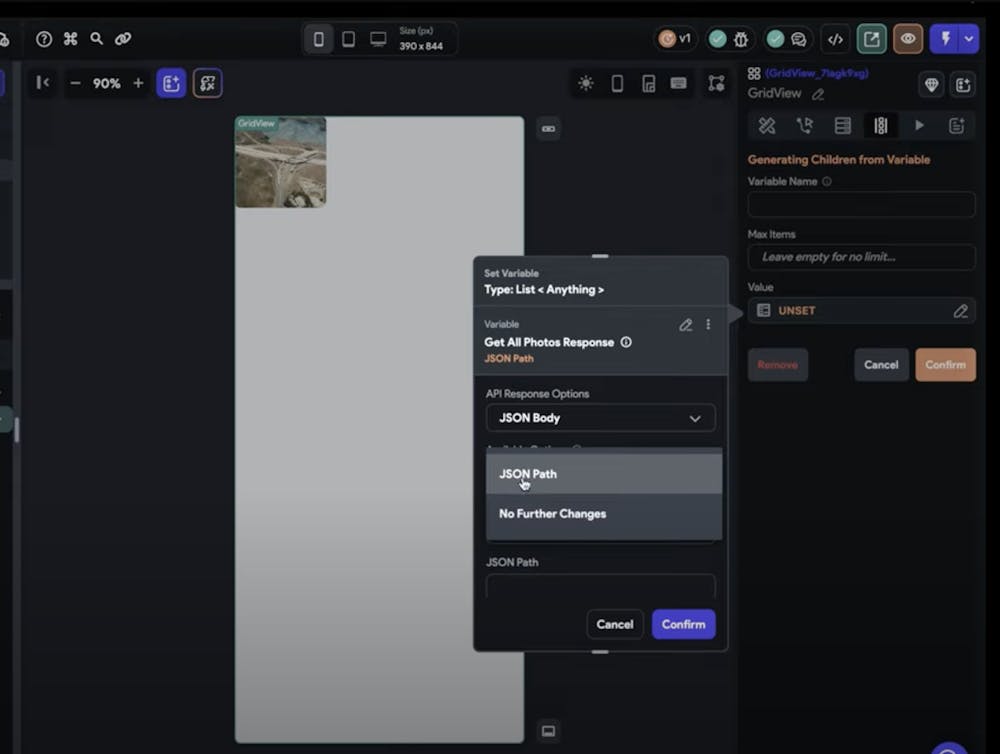Viewport: 1000px width, 754px height.
Task: Click the Max Items input field
Action: [861, 257]
